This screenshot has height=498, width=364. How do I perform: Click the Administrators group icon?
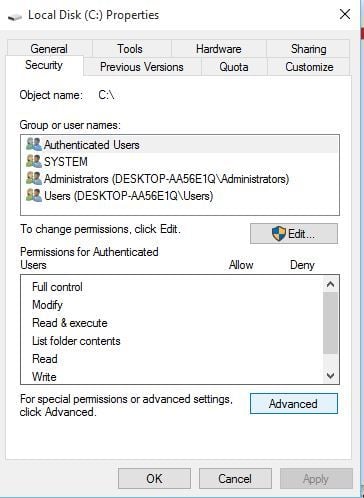coord(34,179)
